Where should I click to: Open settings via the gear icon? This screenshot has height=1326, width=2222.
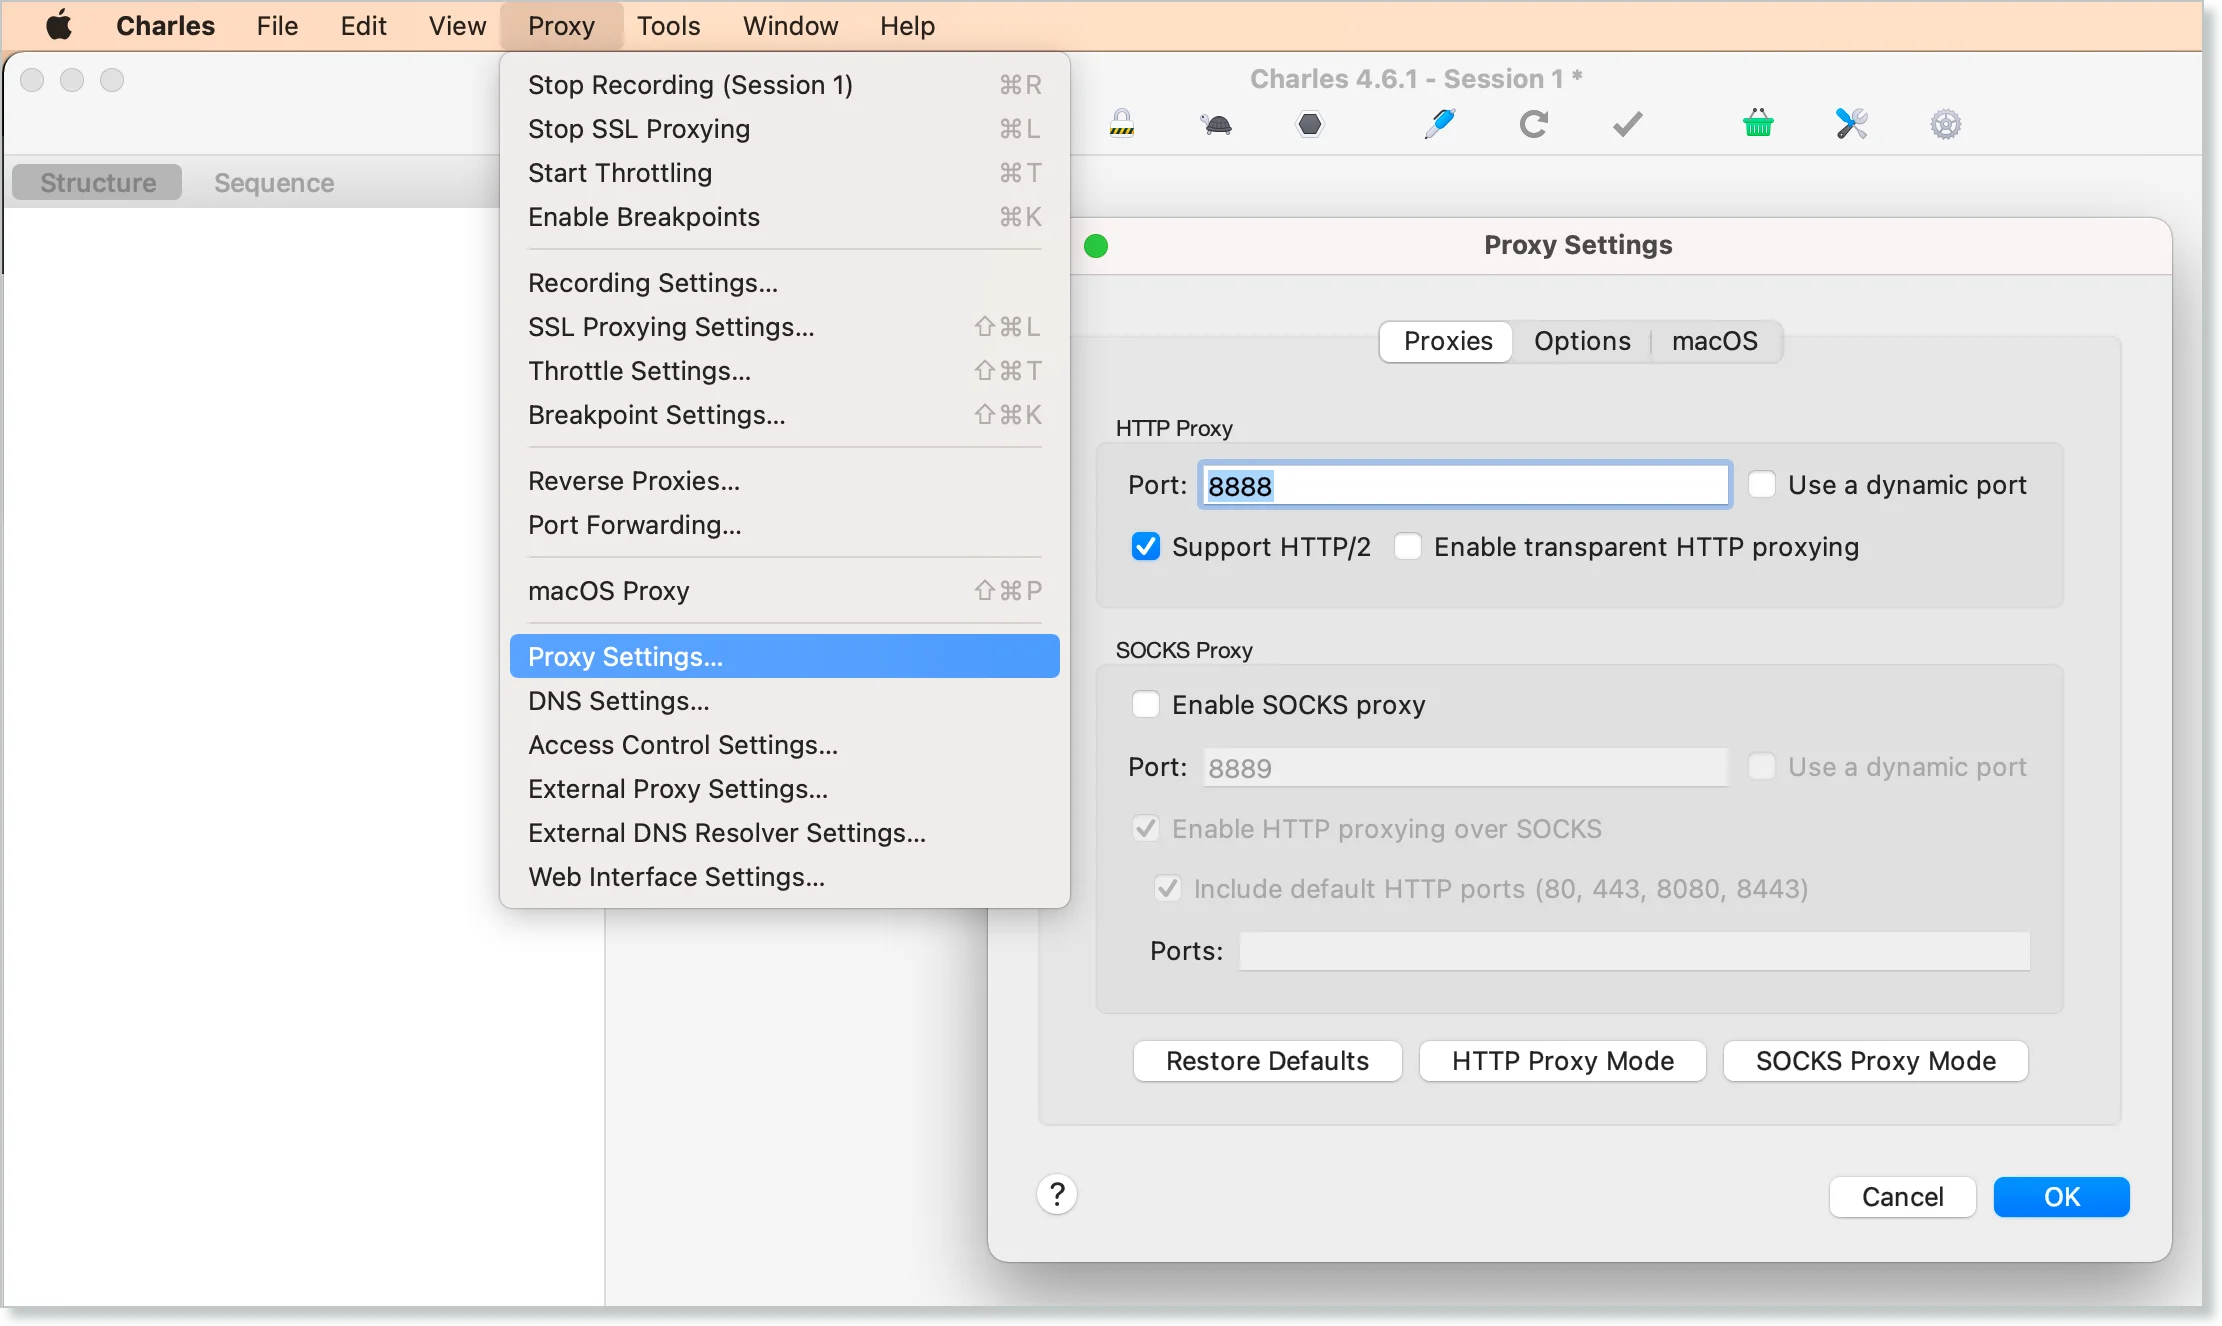(x=1946, y=124)
